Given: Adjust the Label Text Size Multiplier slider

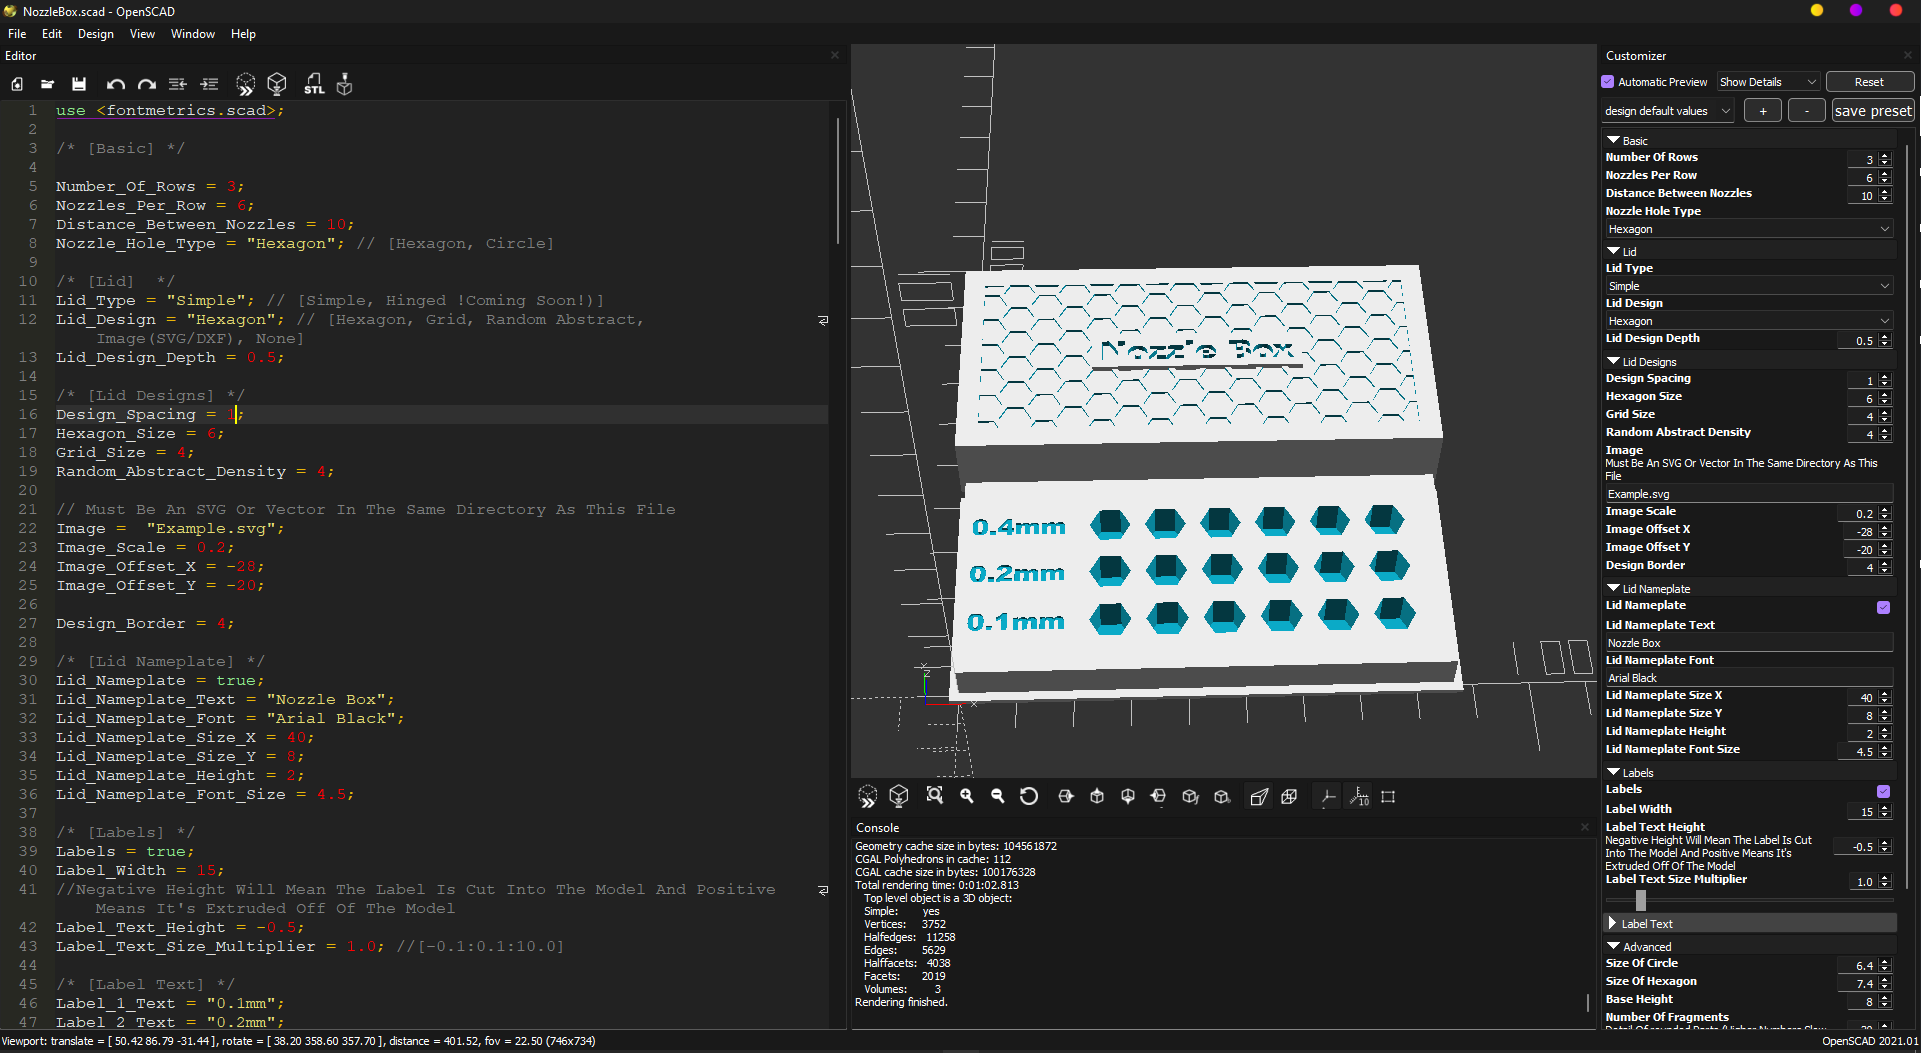Looking at the screenshot, I should [x=1641, y=901].
